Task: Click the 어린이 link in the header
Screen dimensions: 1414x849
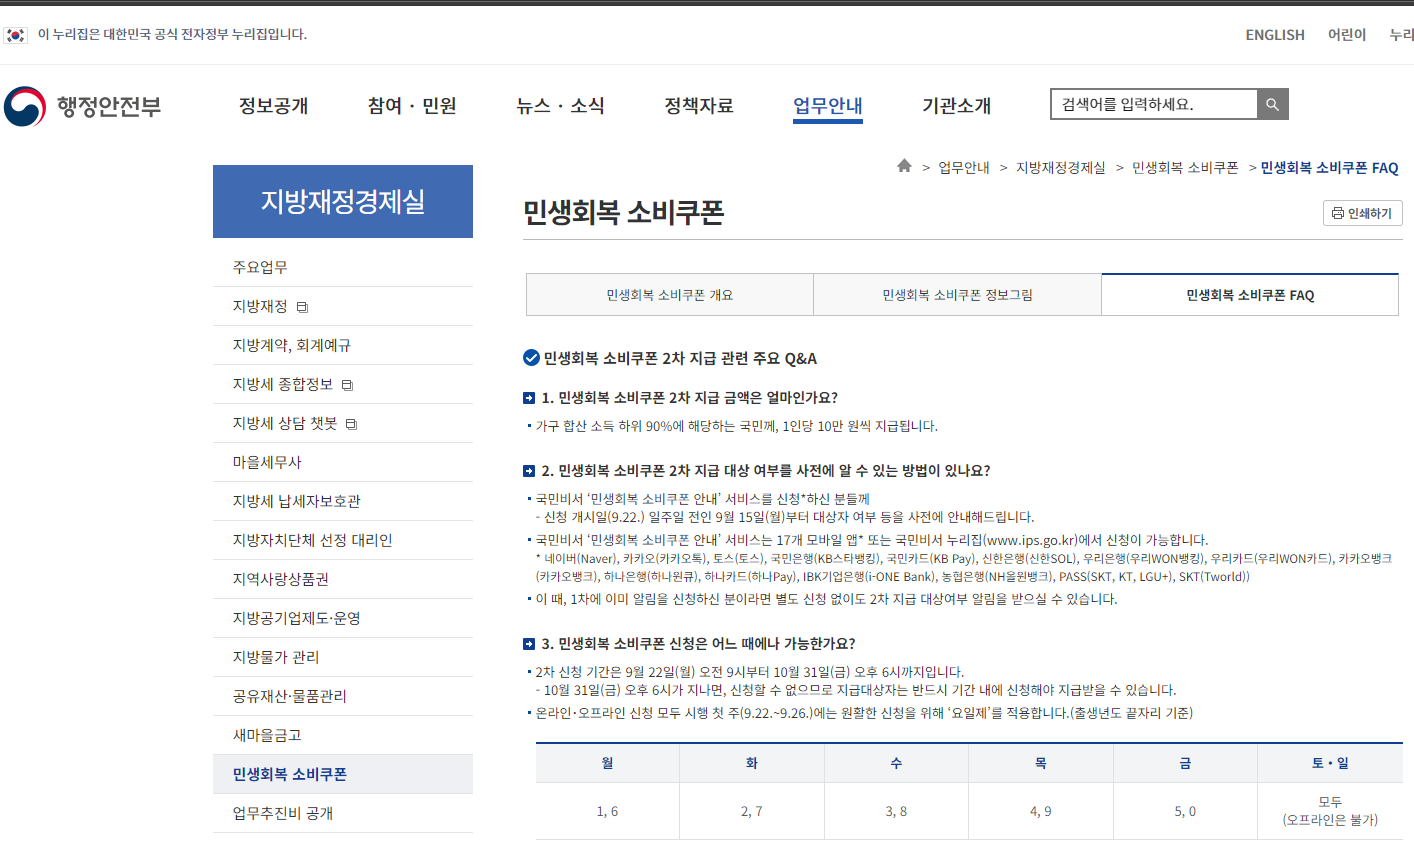Action: coord(1346,35)
